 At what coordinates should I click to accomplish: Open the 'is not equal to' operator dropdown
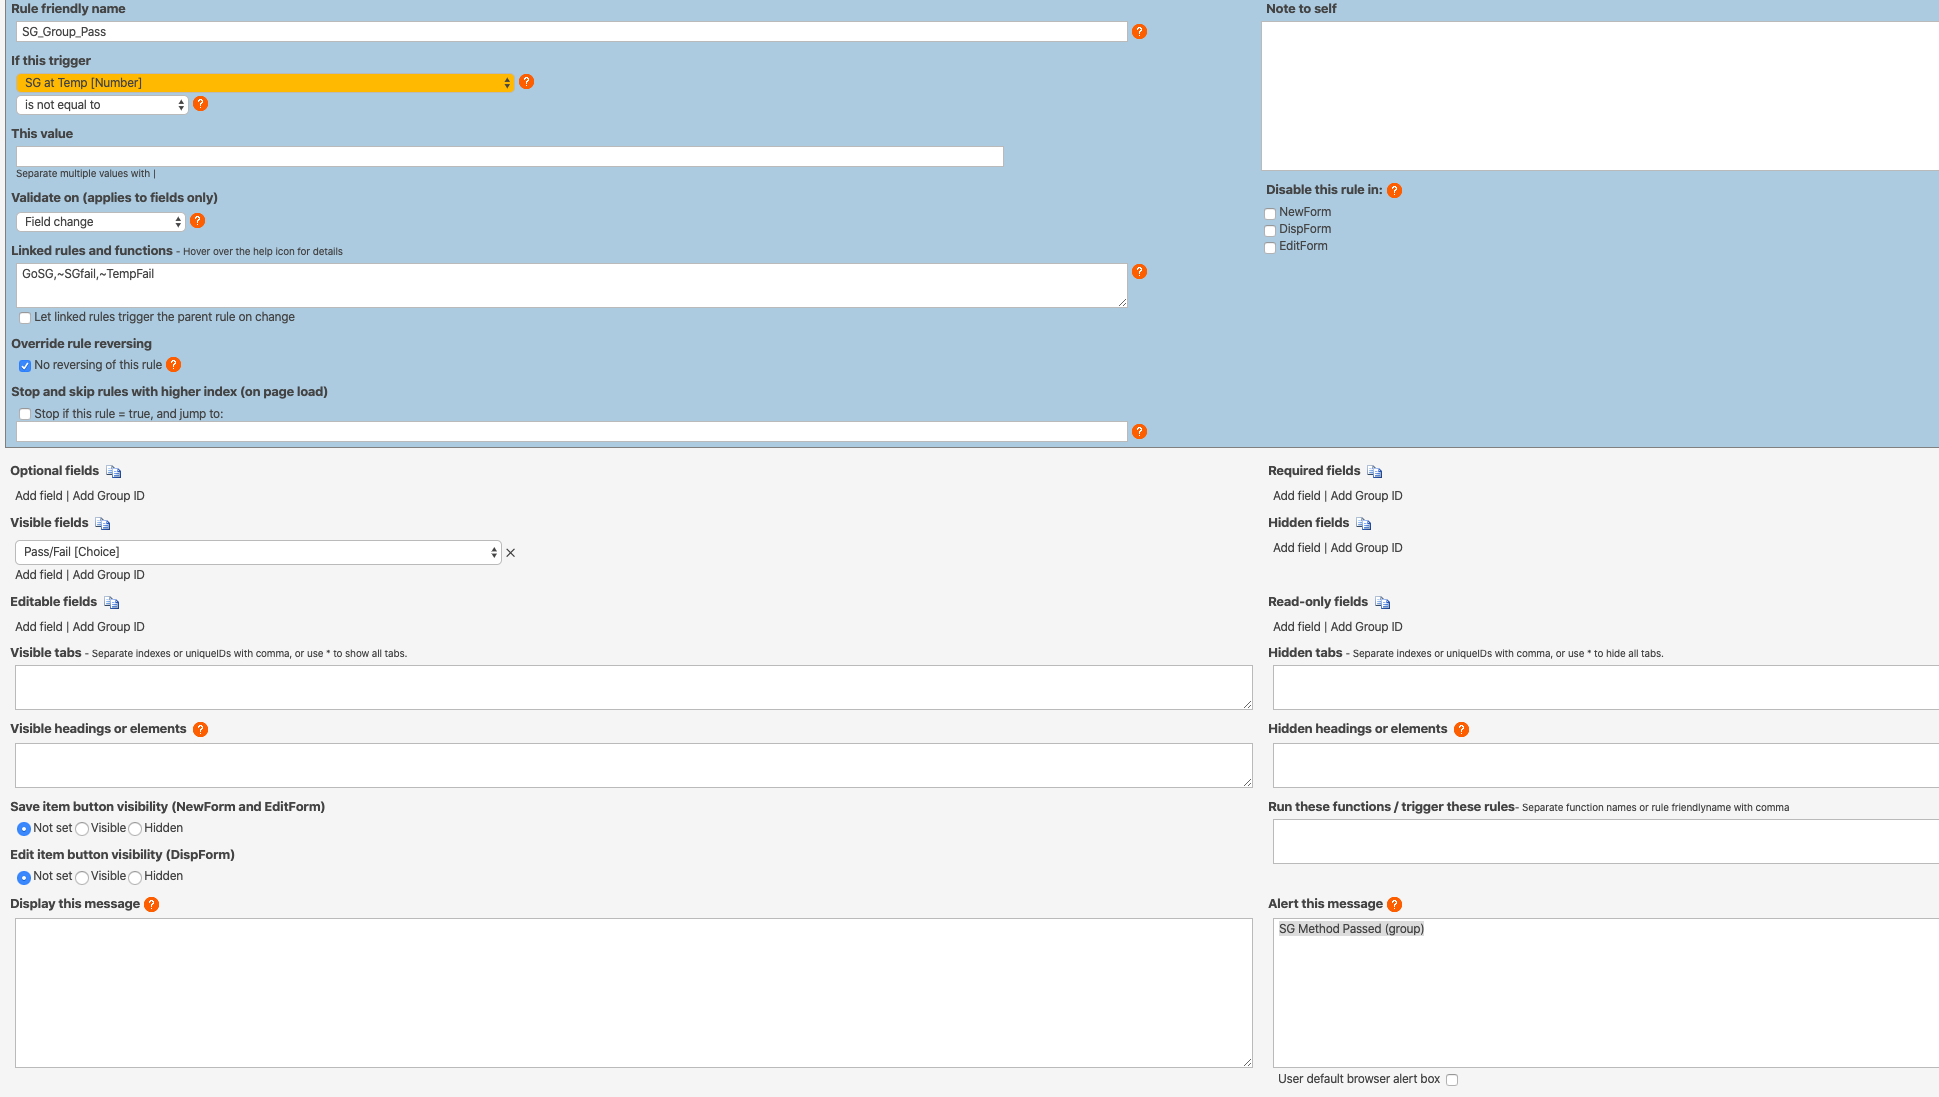tap(102, 105)
